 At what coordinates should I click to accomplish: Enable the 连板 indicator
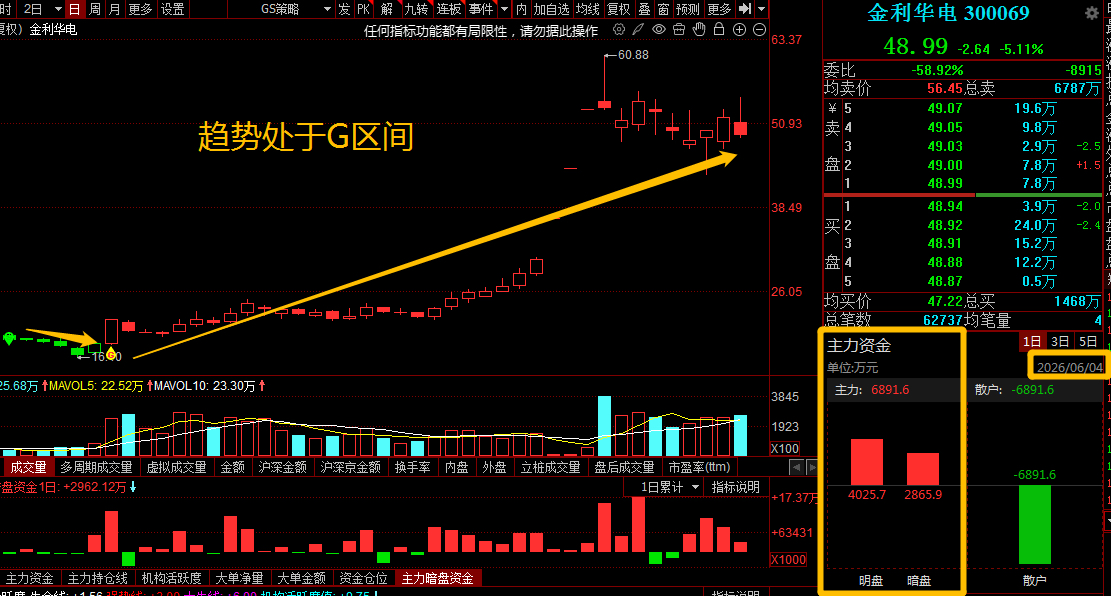[449, 9]
